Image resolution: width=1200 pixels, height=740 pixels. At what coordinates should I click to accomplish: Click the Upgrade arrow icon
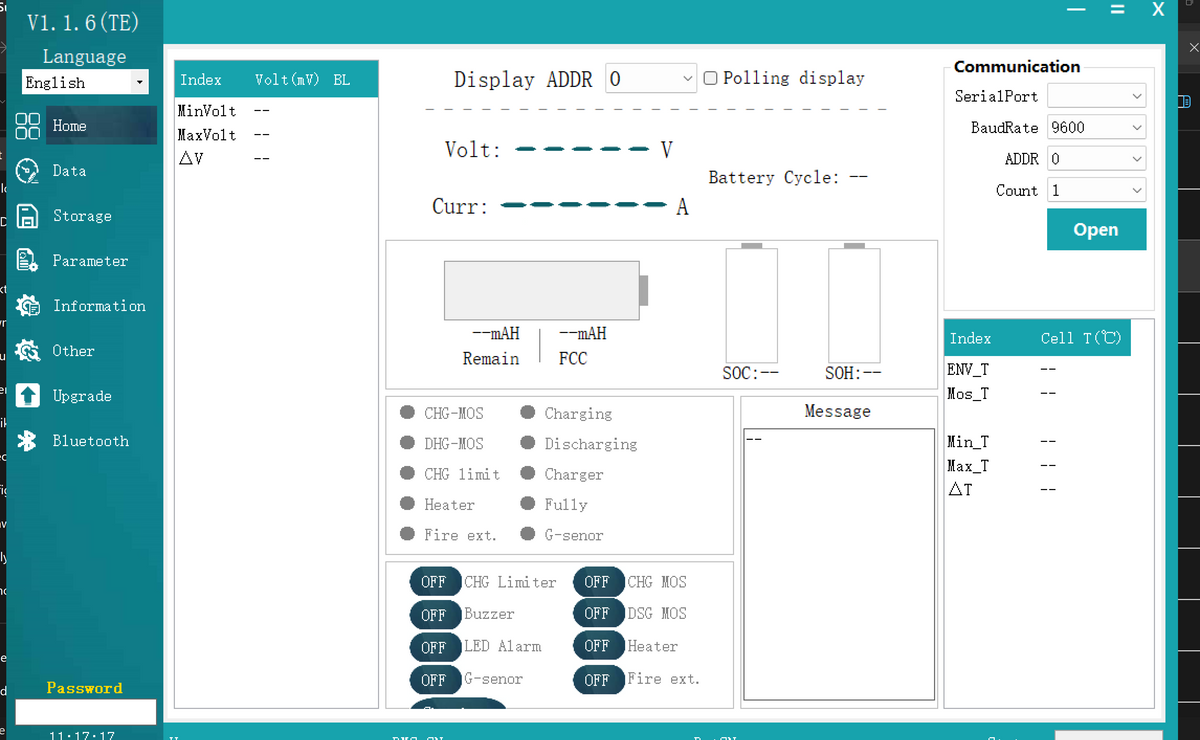28,395
